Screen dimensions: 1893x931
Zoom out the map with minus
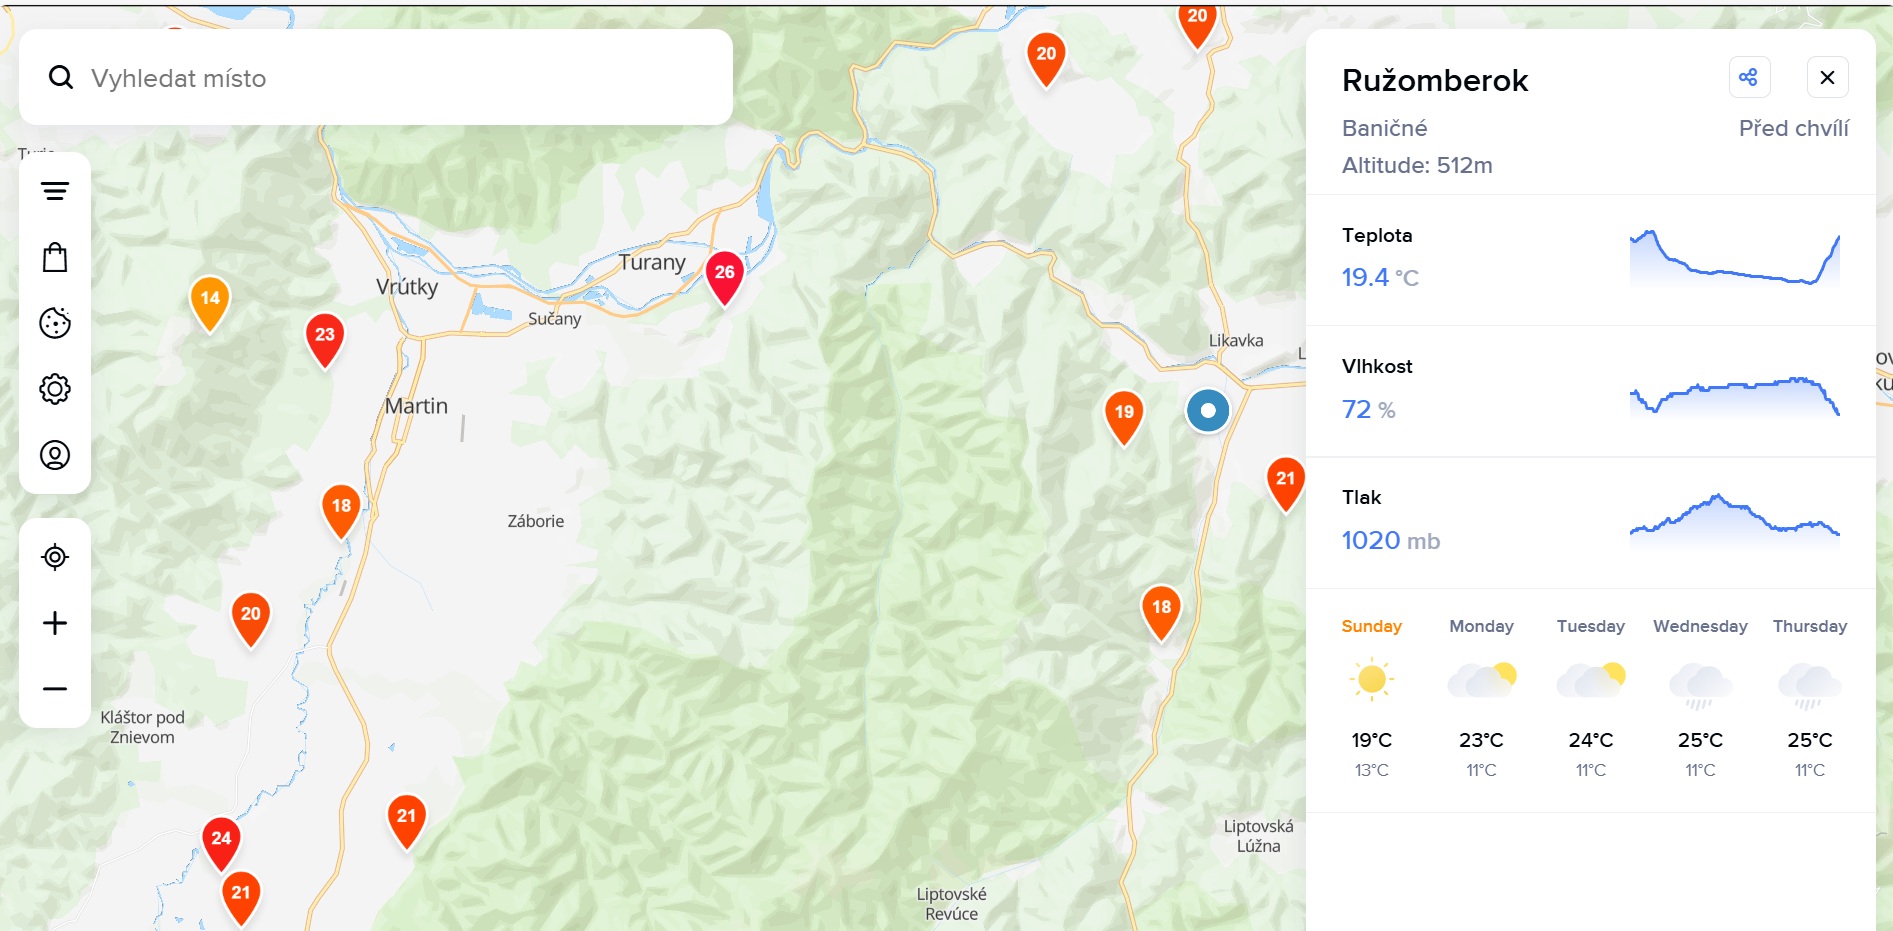tap(55, 689)
